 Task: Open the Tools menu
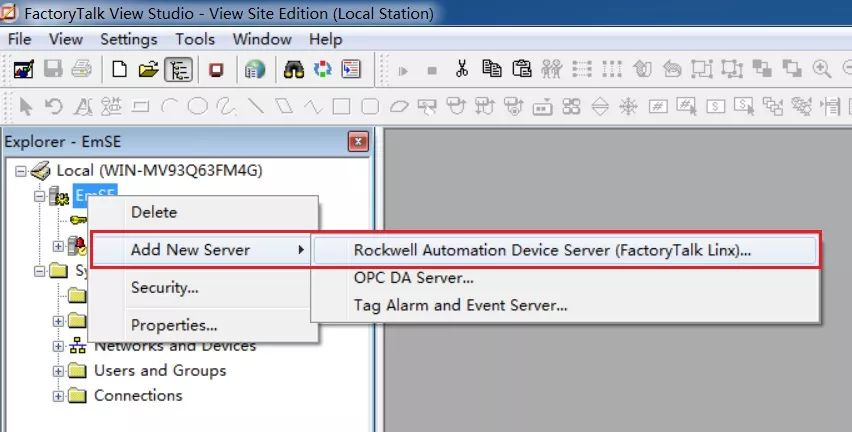[195, 39]
